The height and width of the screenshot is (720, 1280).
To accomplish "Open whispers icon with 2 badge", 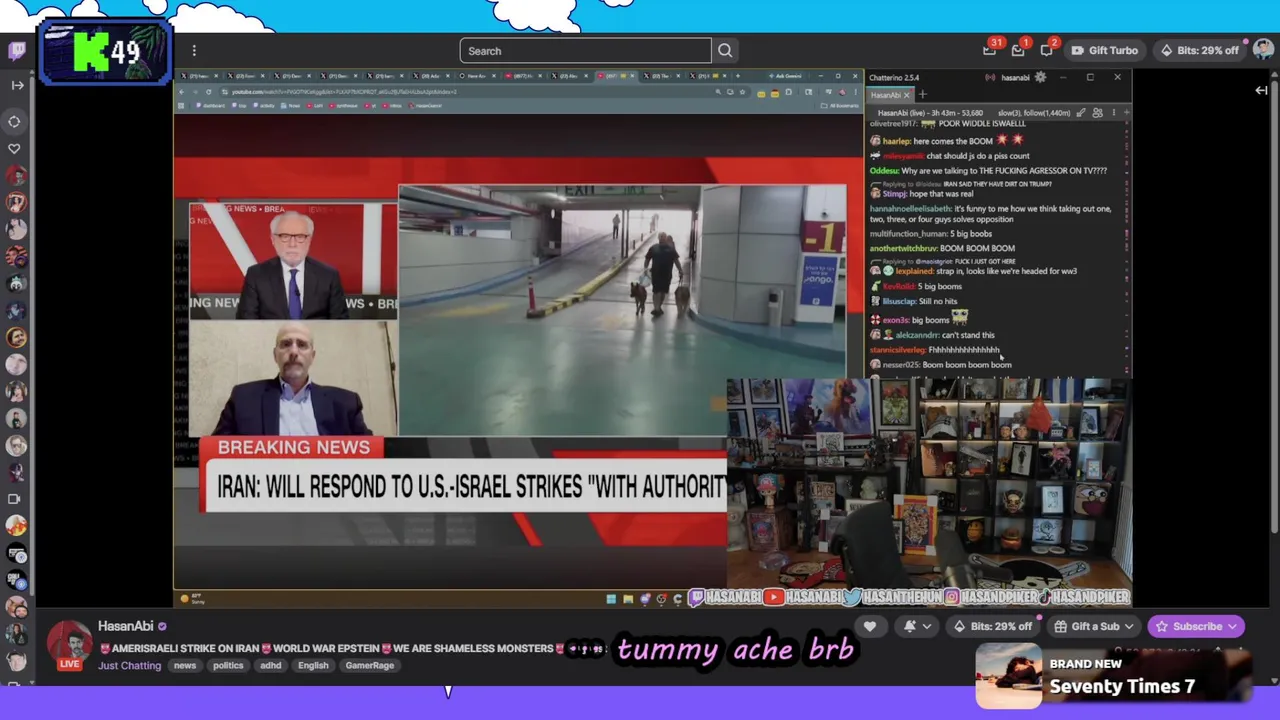I will pos(1047,50).
